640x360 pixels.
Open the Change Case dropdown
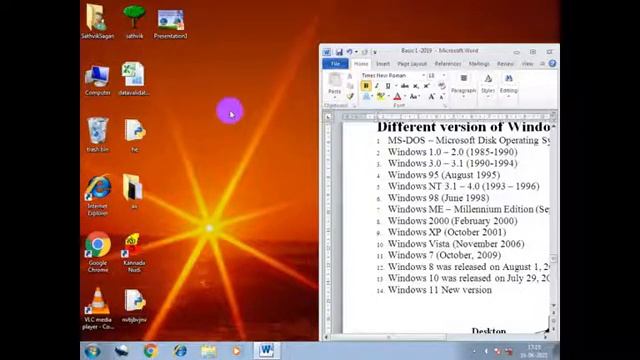coord(414,97)
